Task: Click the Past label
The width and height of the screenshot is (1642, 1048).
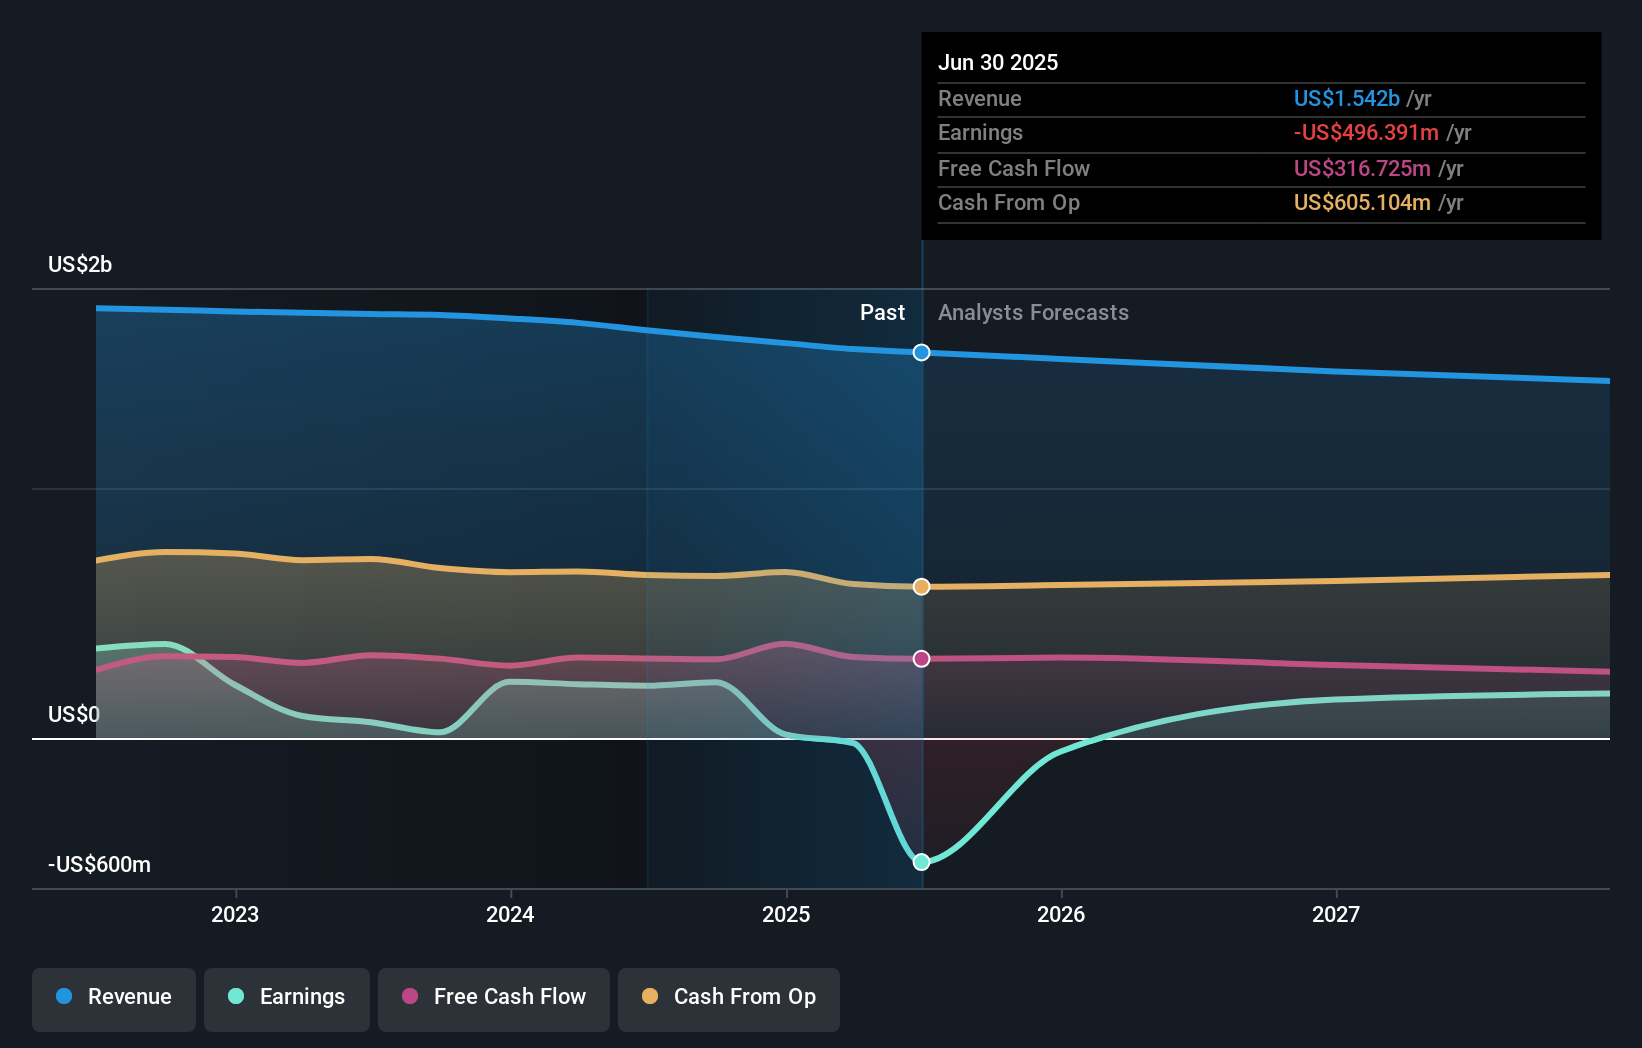Action: [x=882, y=312]
